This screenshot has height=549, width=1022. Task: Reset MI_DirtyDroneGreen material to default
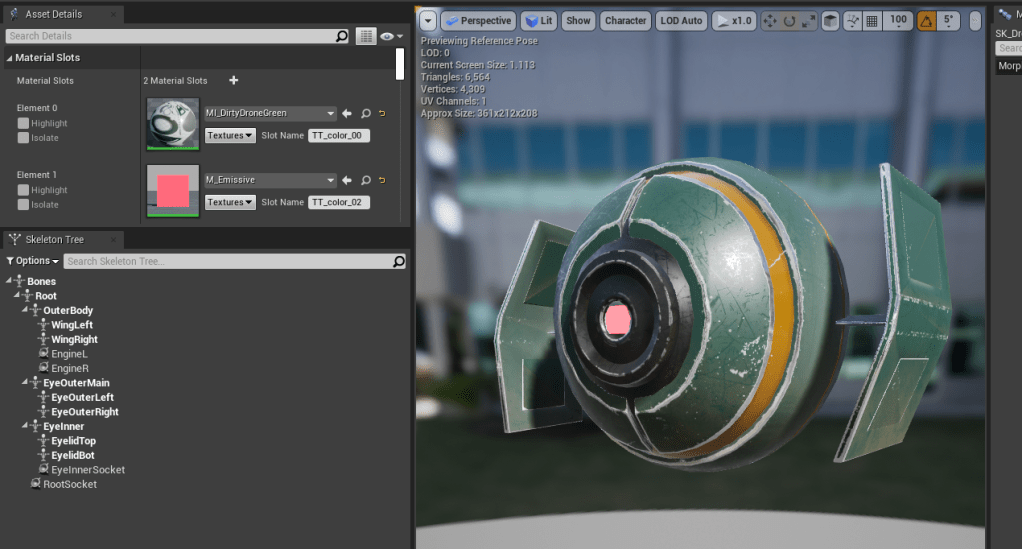382,114
